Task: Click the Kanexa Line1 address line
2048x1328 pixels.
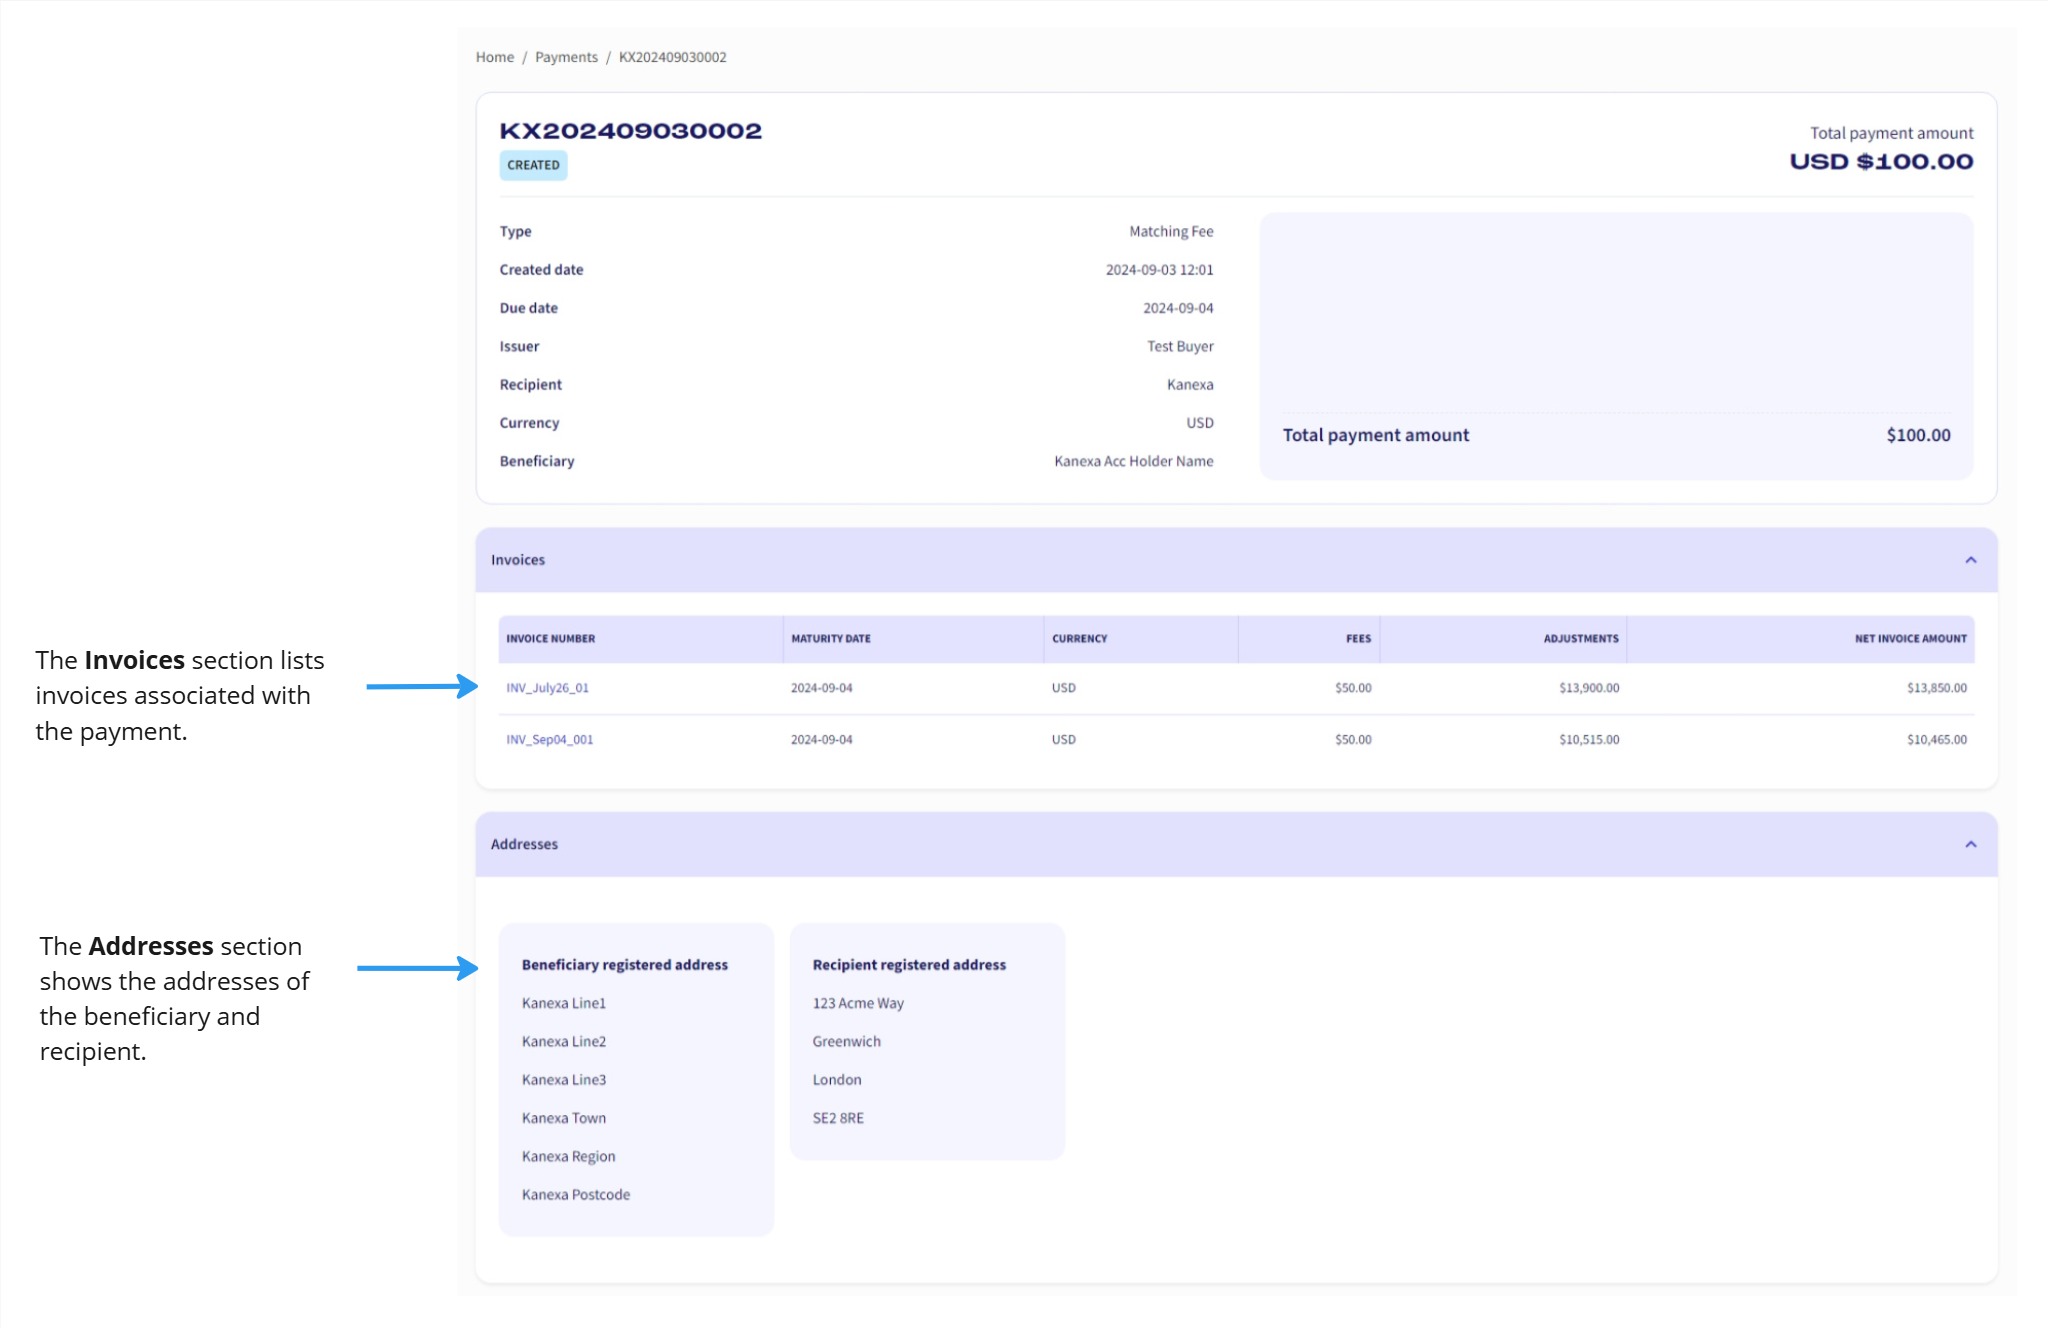Action: click(x=563, y=1003)
